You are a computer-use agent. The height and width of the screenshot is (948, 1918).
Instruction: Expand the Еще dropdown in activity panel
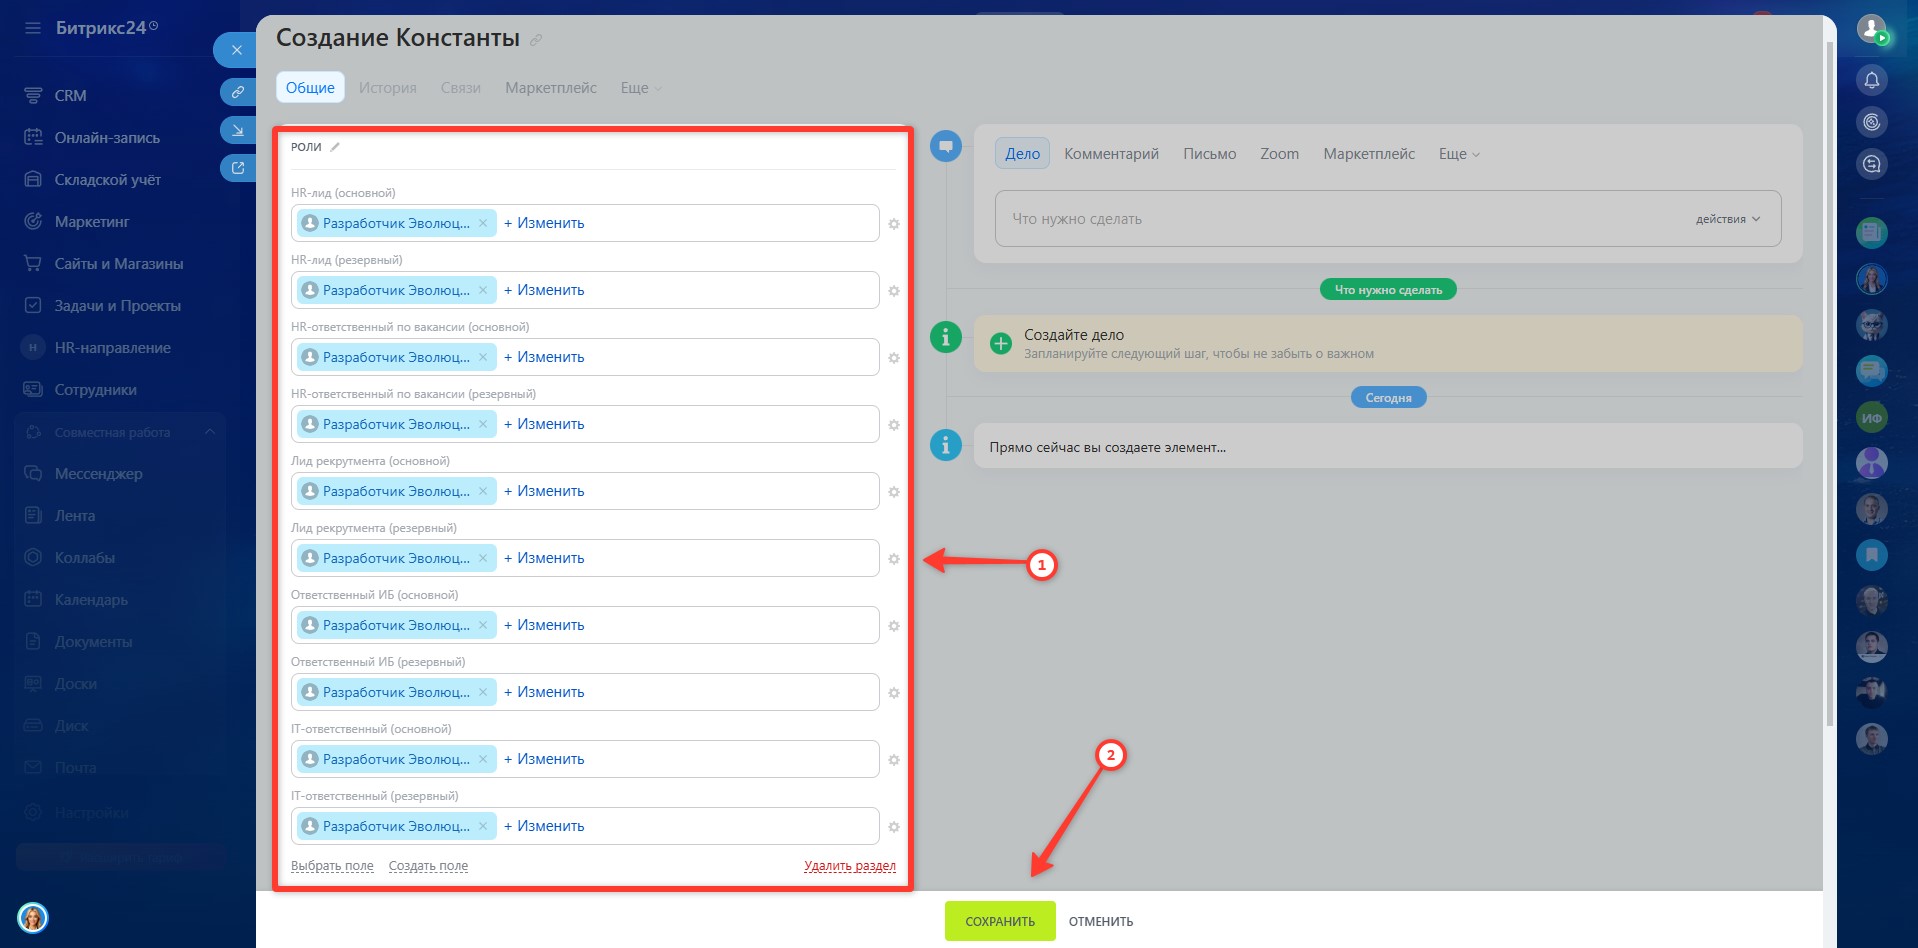1458,154
